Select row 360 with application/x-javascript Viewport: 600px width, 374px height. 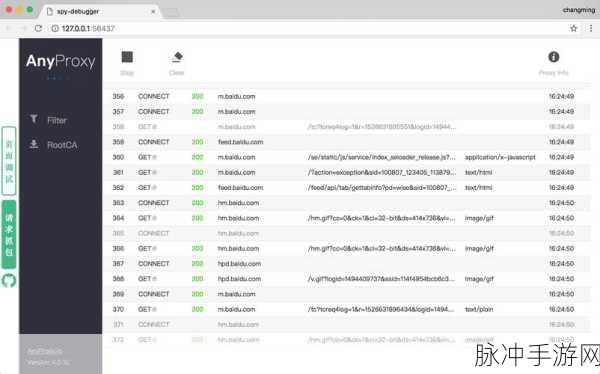(x=346, y=157)
